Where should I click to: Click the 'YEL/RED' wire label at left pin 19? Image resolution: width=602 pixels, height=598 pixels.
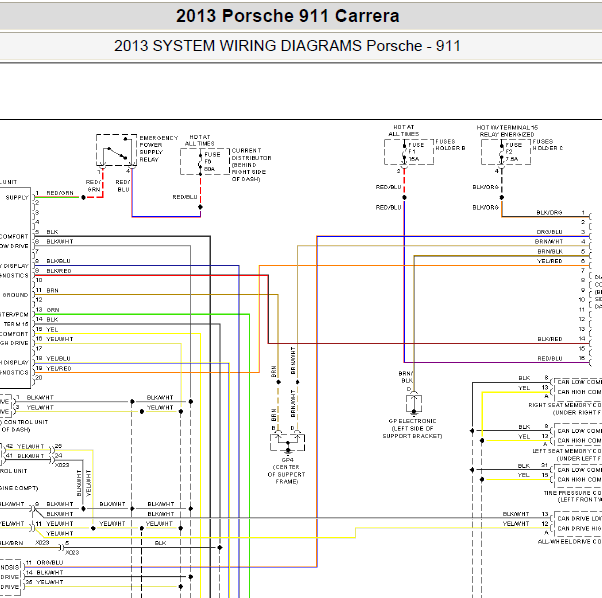point(59,368)
